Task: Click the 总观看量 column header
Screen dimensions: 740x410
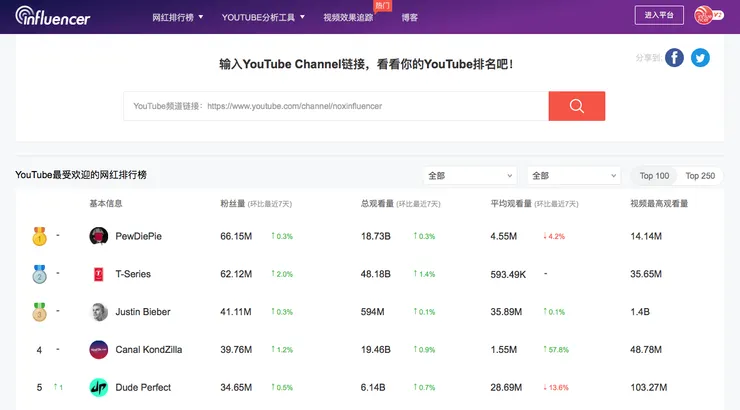Action: click(x=377, y=203)
